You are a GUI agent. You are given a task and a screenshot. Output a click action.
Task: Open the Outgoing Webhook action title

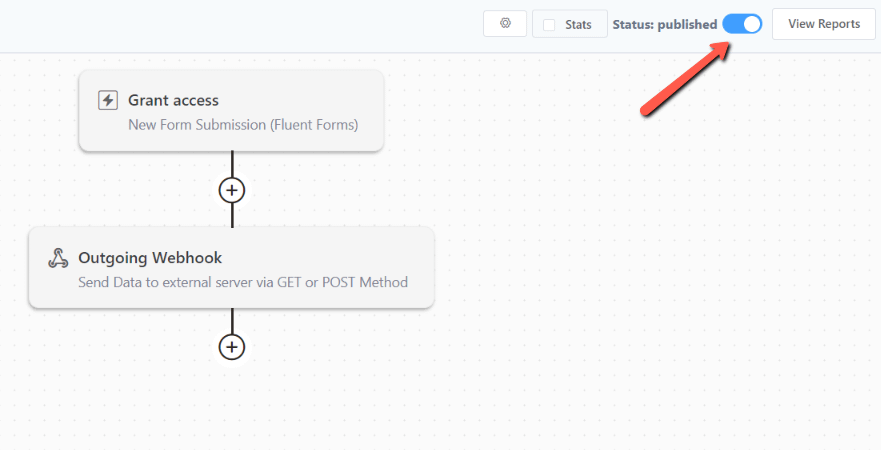pyautogui.click(x=150, y=258)
